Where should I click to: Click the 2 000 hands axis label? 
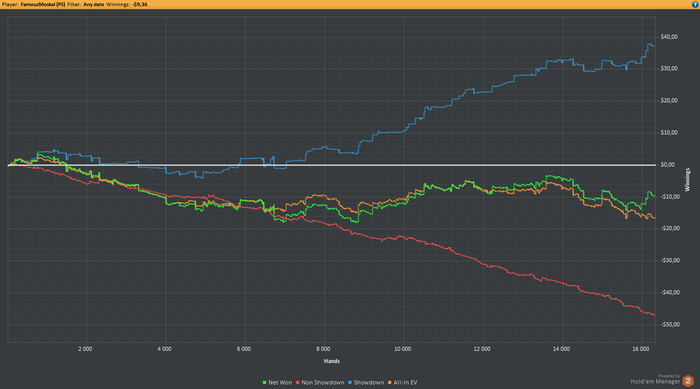85,349
